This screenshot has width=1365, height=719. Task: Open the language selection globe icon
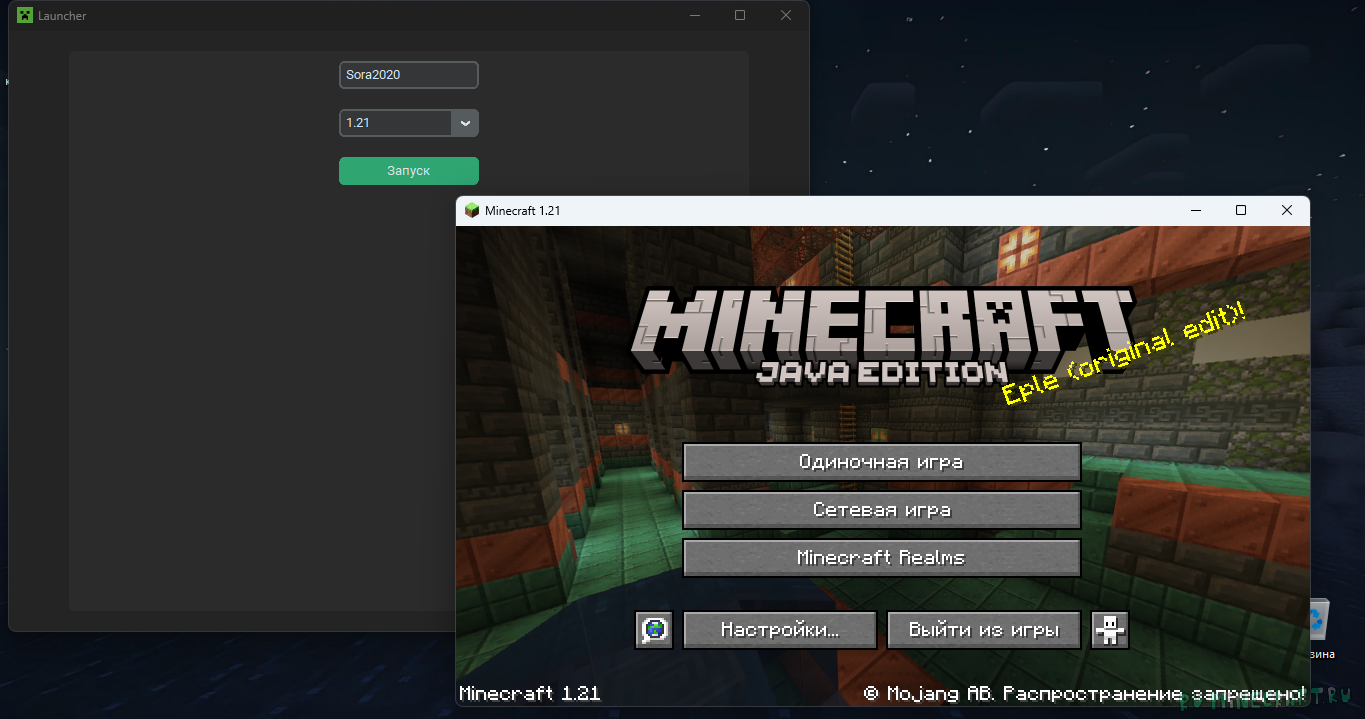654,630
